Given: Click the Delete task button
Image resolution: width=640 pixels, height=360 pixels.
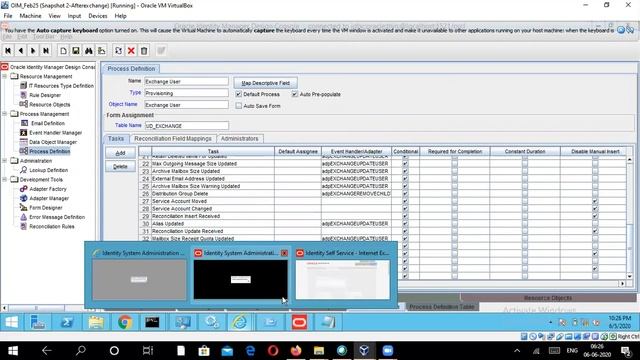Looking at the screenshot, I should coord(120,167).
